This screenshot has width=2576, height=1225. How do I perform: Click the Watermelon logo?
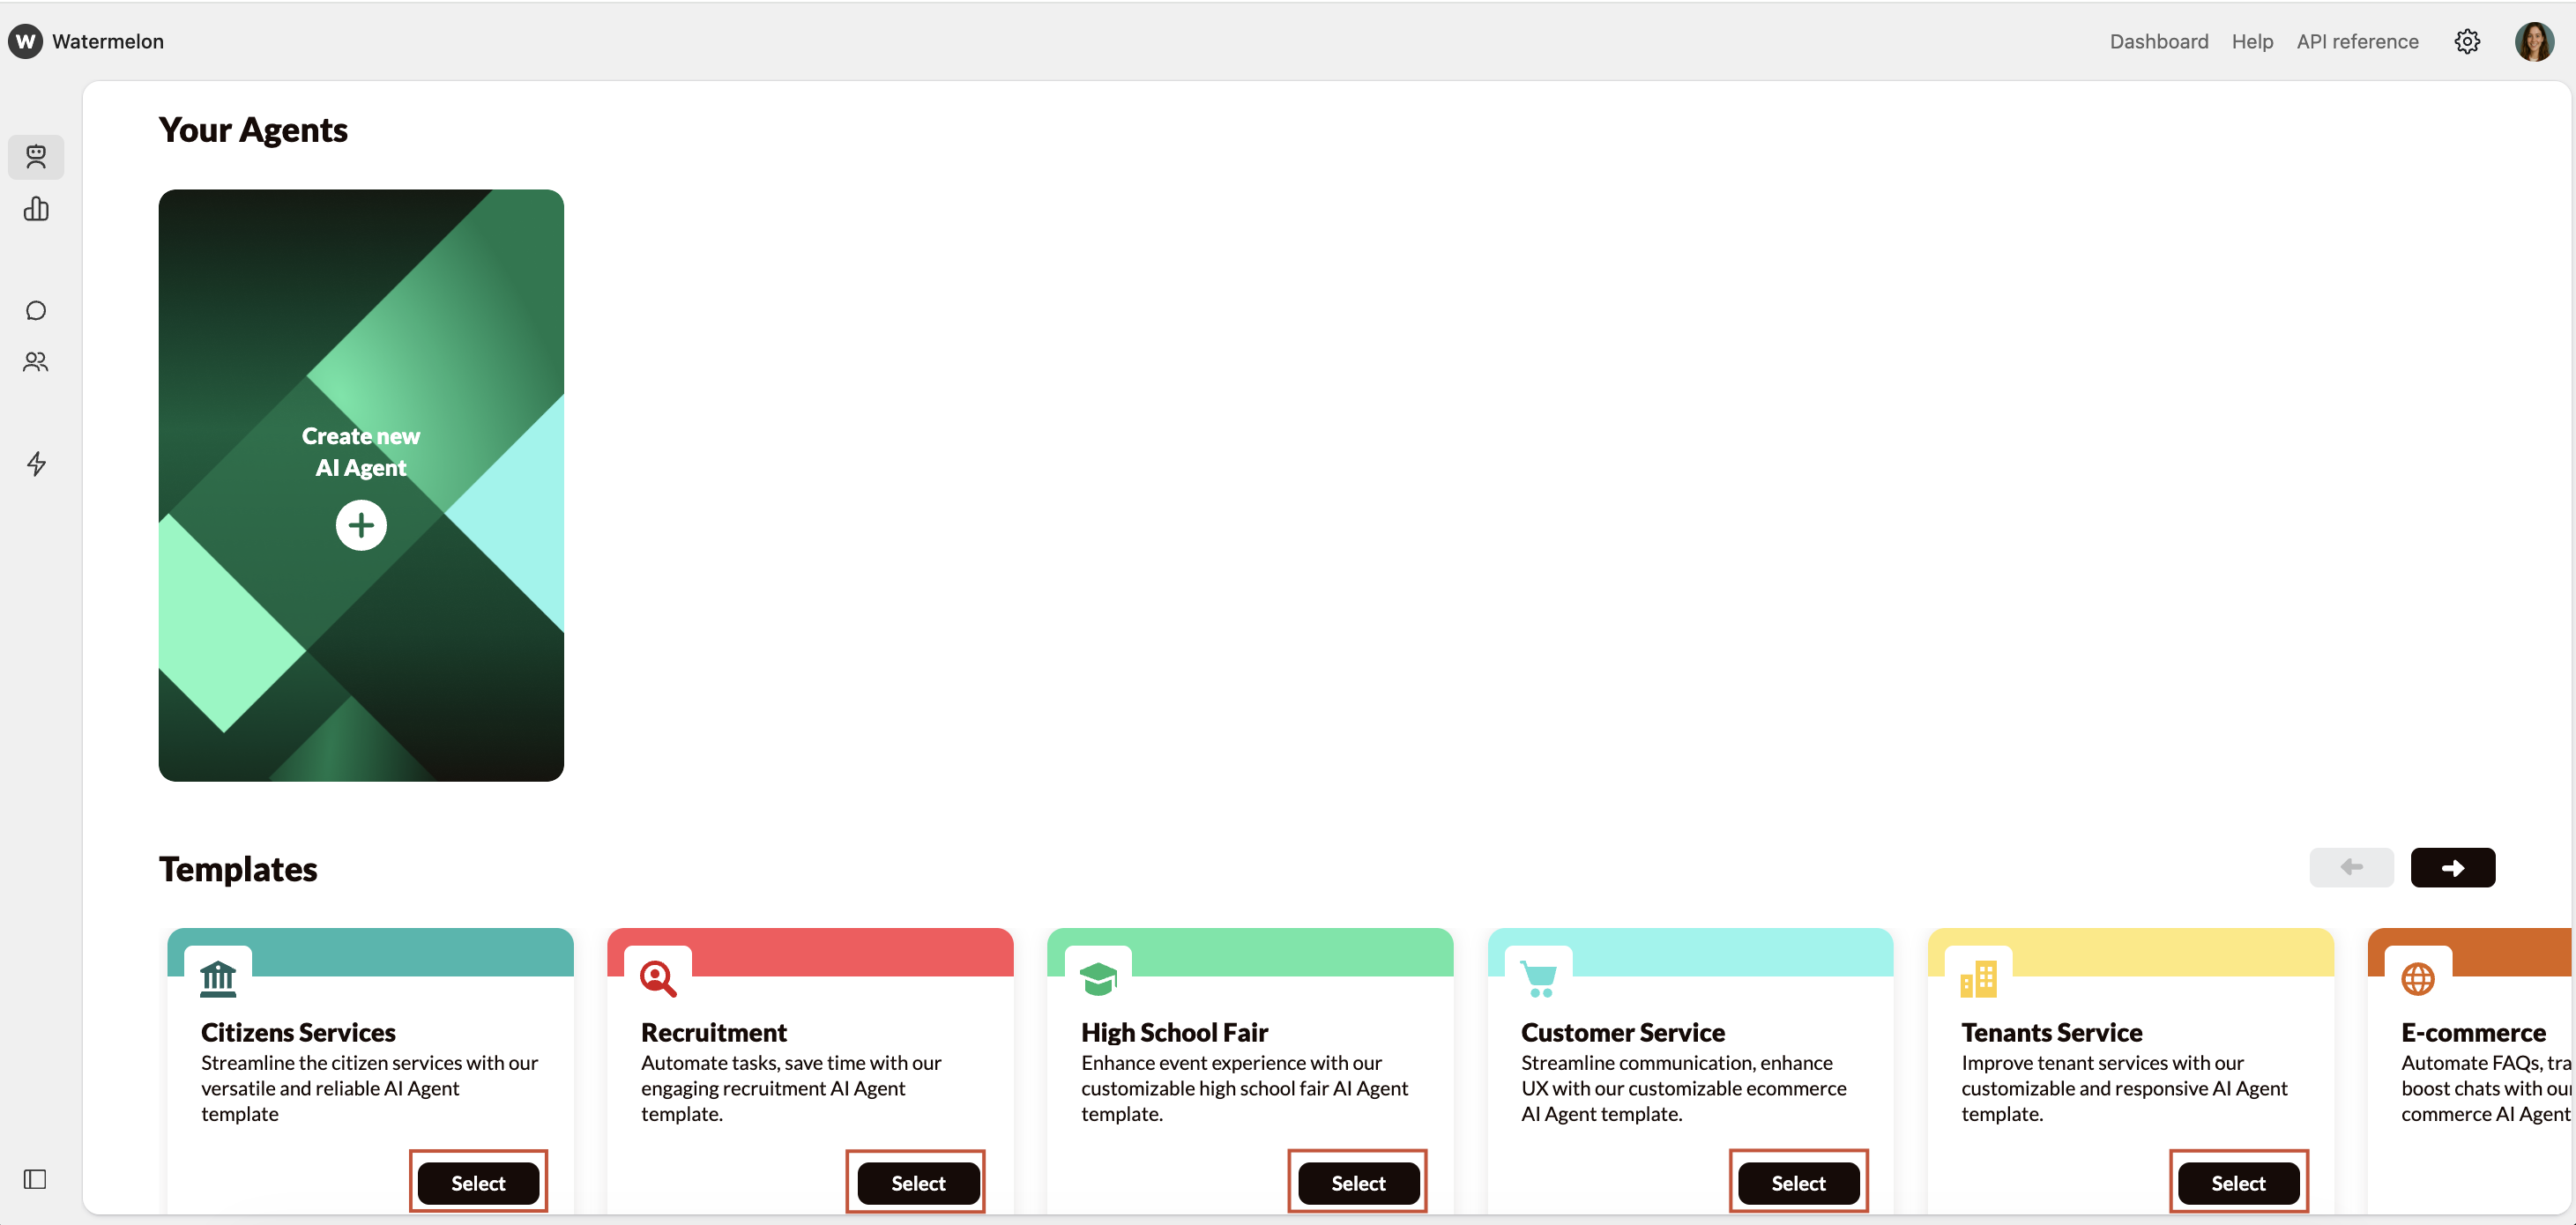[26, 42]
